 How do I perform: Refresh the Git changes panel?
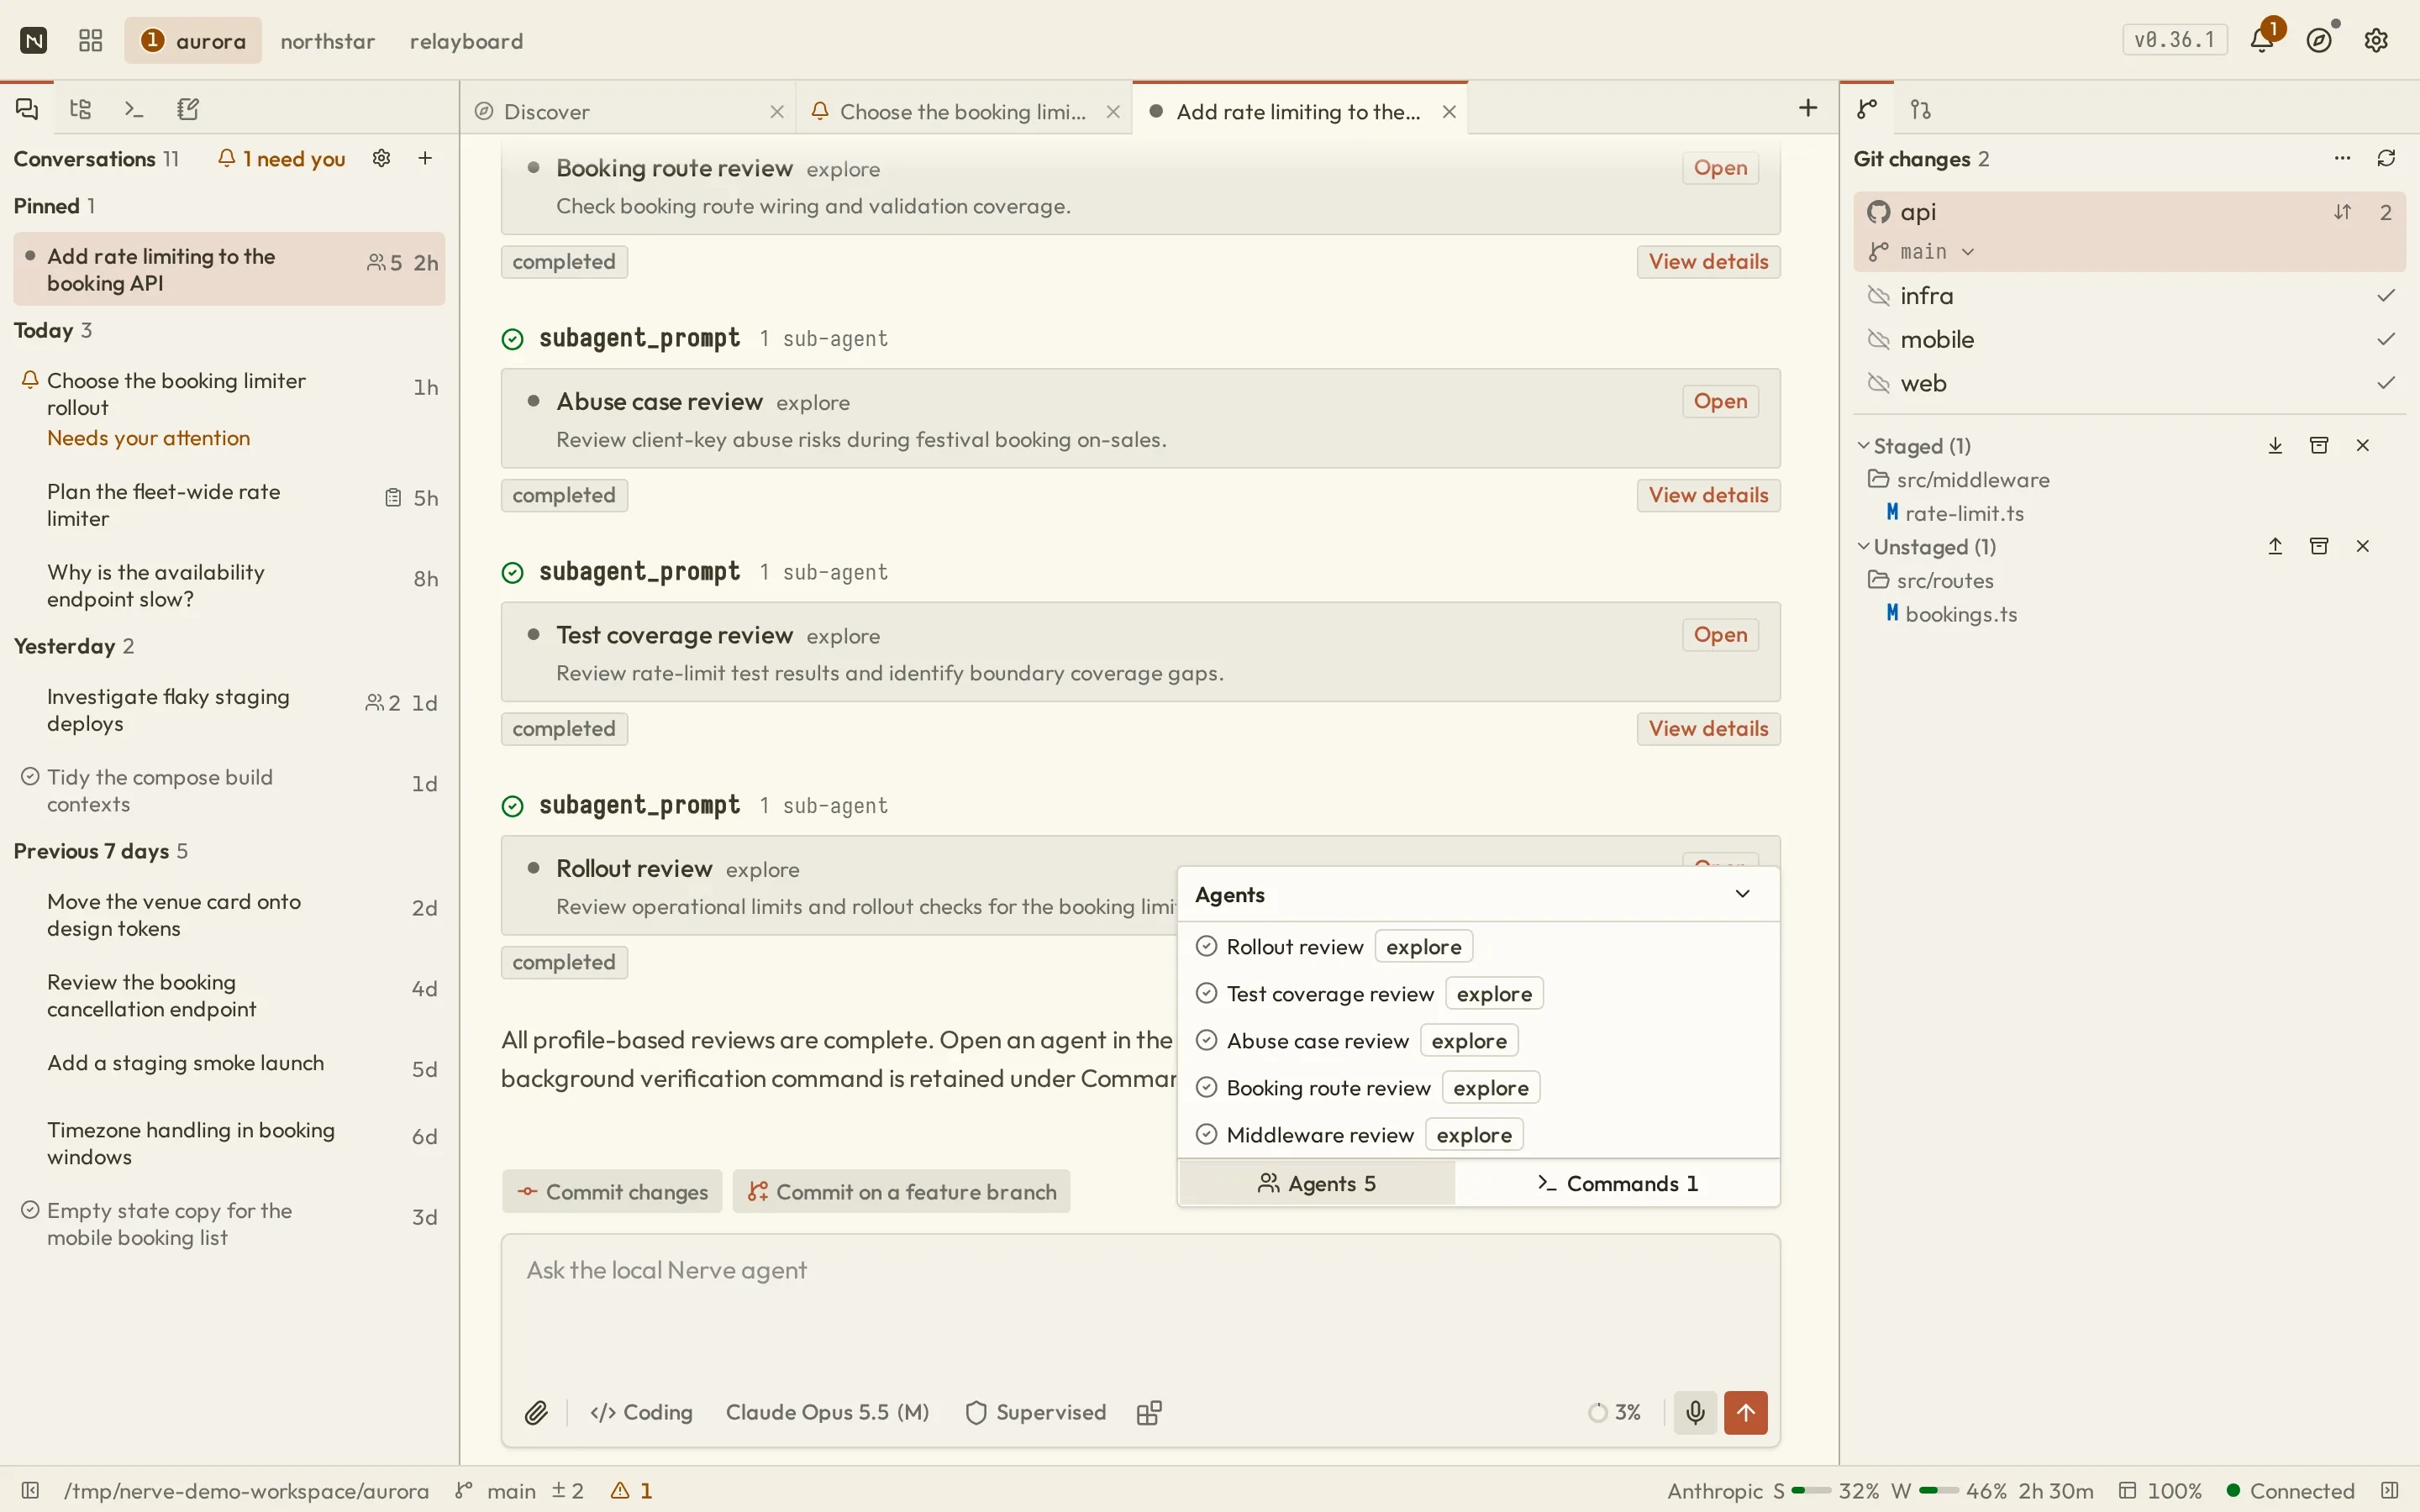pos(2387,158)
